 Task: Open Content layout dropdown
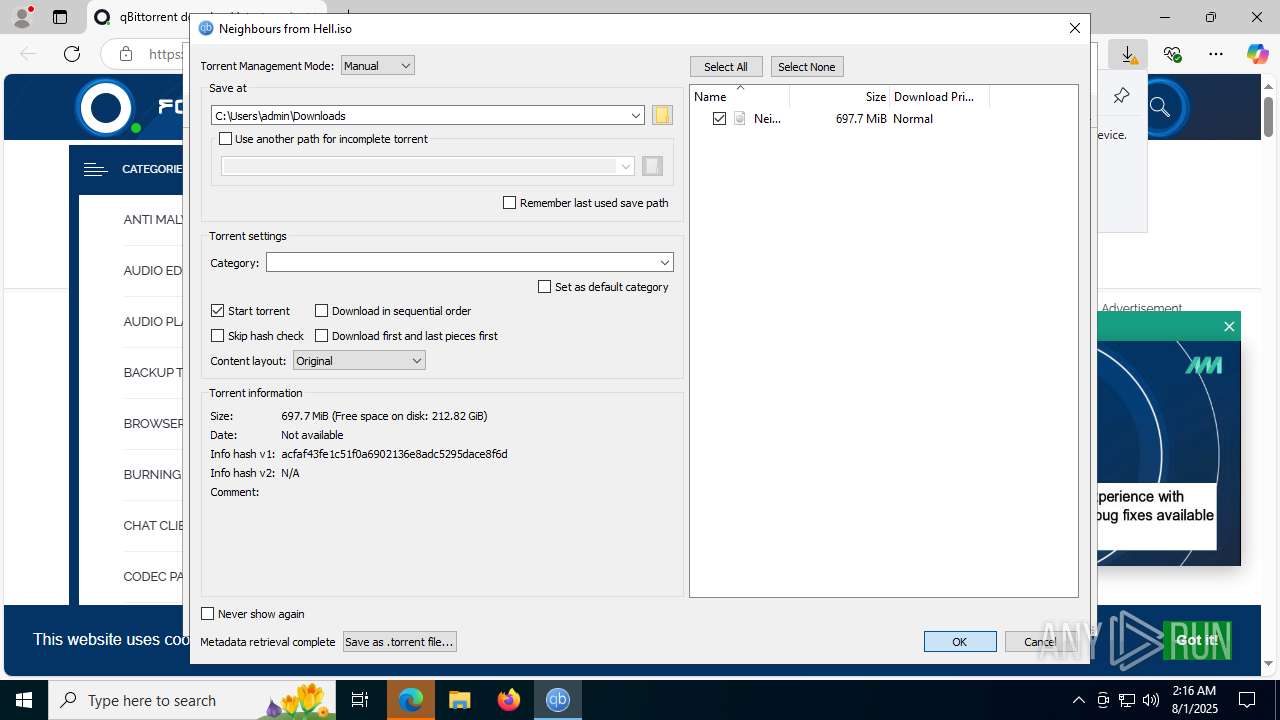click(x=359, y=360)
